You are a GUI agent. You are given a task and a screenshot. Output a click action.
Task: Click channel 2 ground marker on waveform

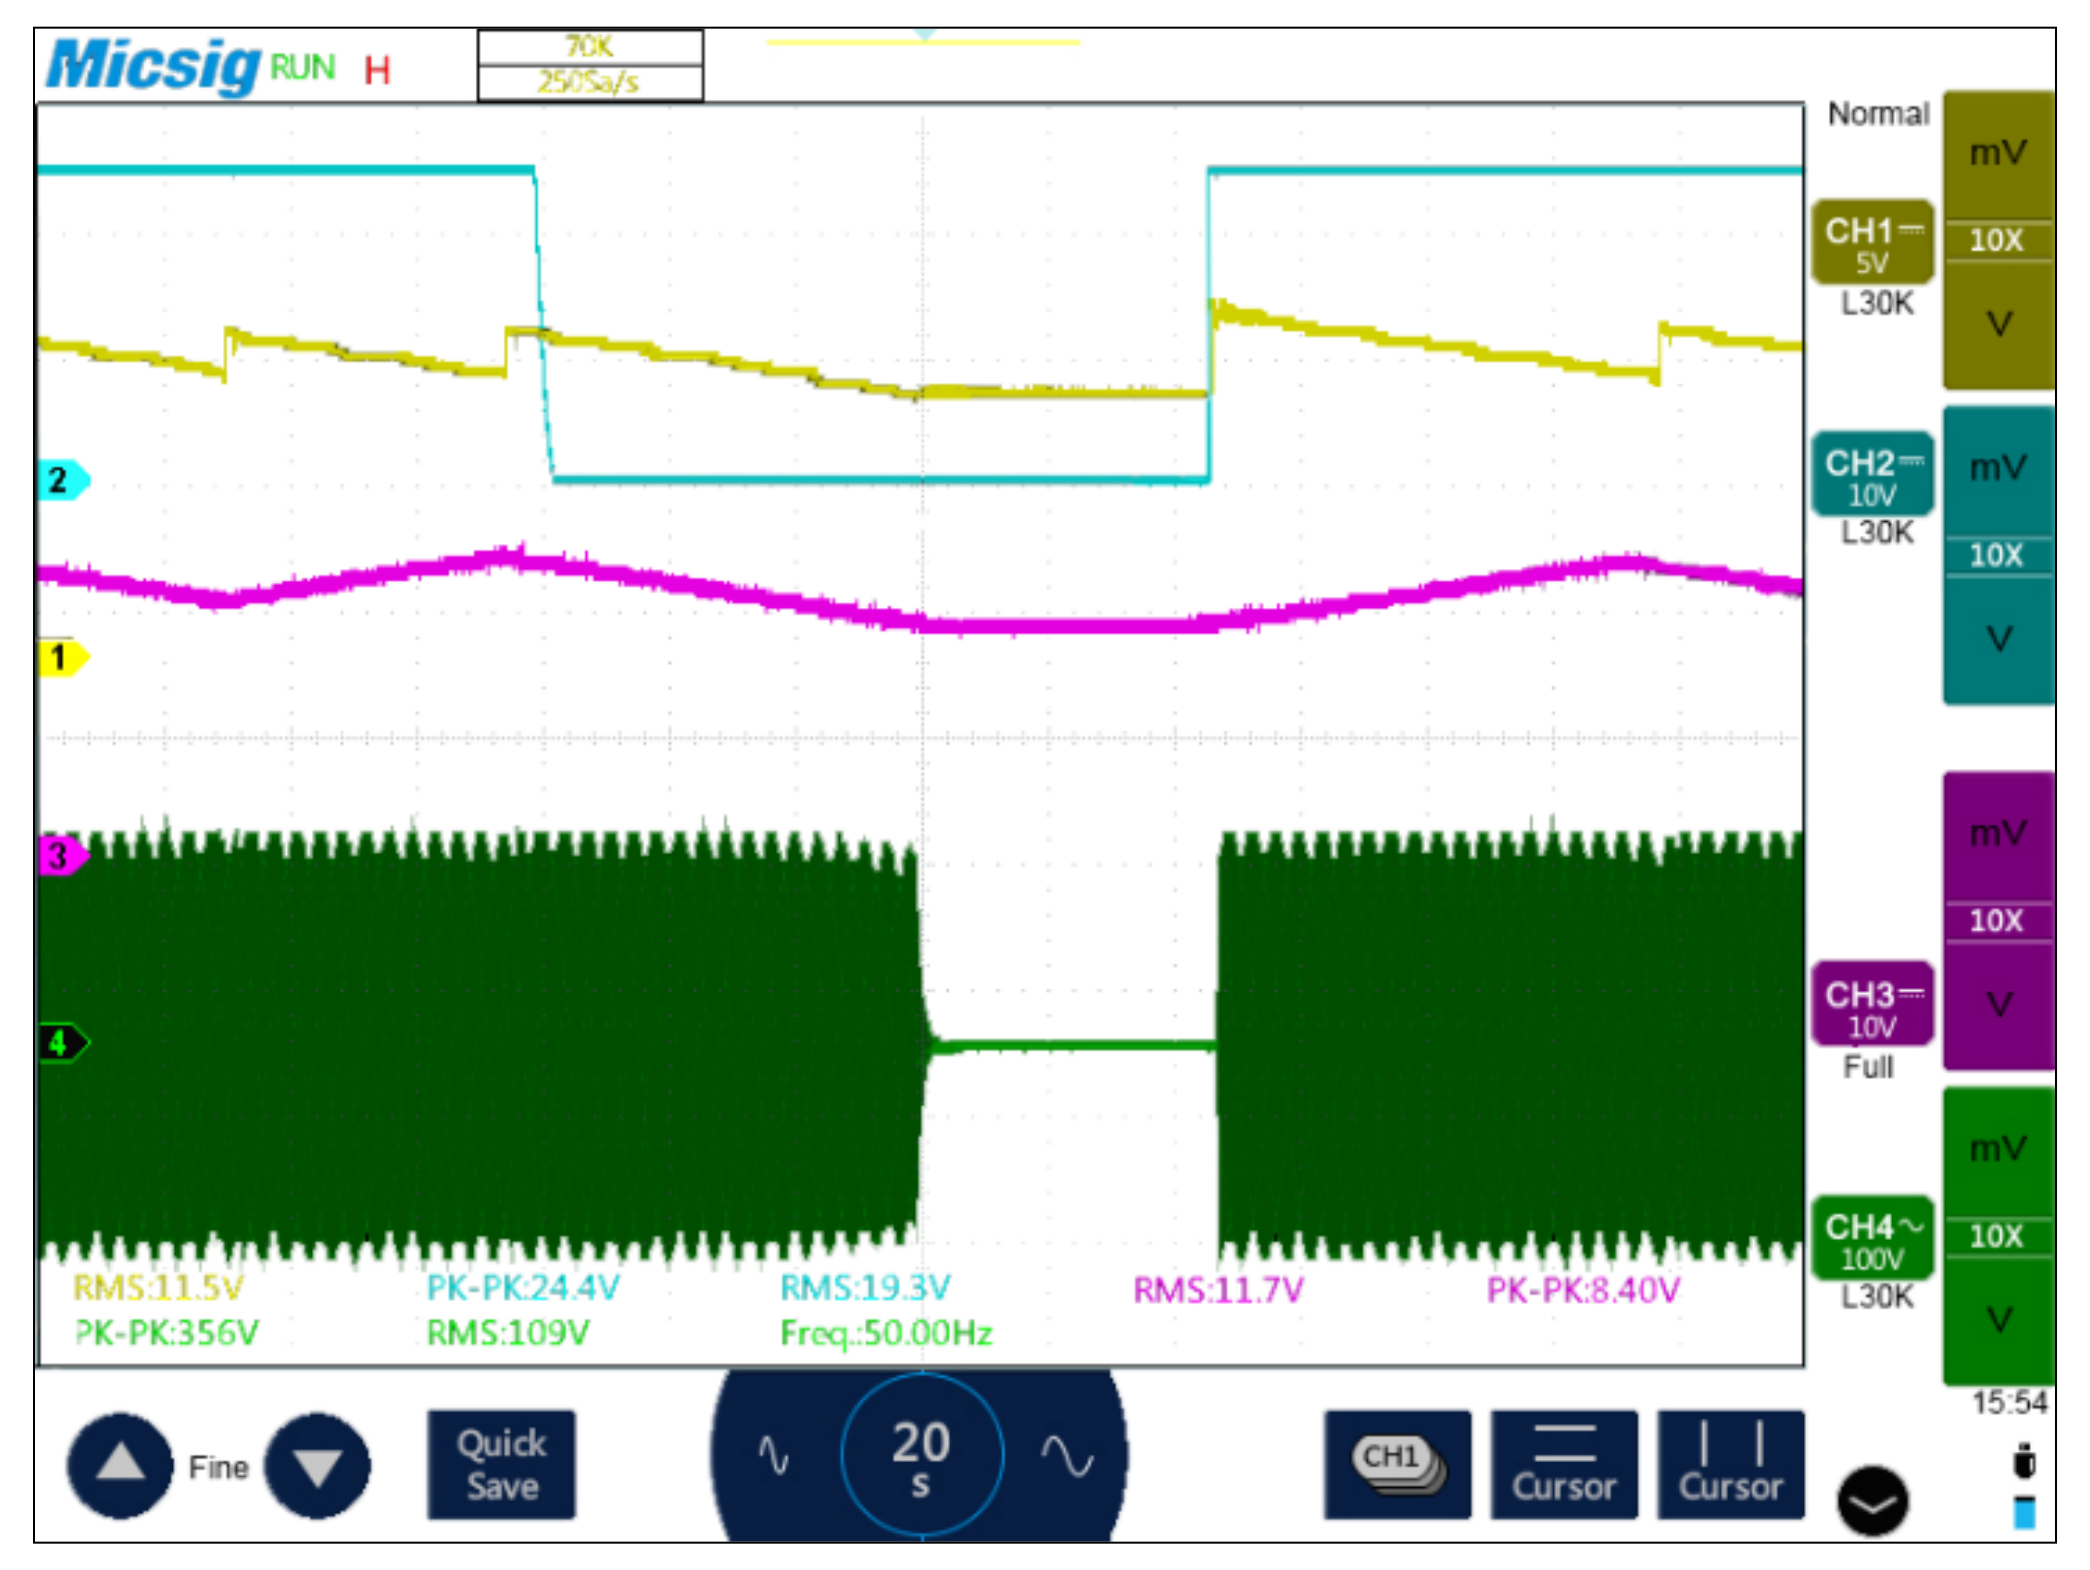[62, 480]
